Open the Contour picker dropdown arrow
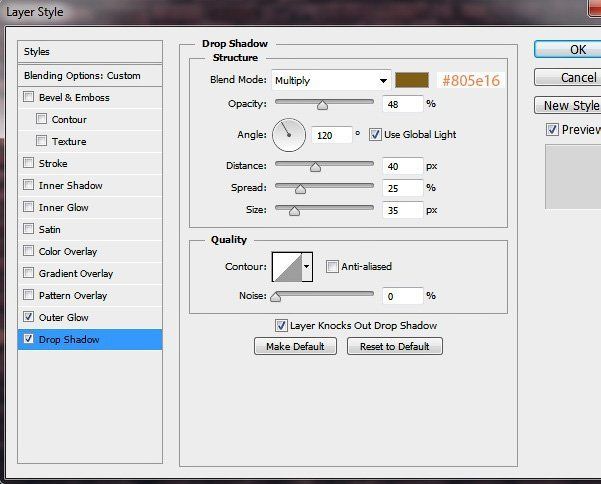Viewport: 601px width, 484px height. tap(307, 267)
